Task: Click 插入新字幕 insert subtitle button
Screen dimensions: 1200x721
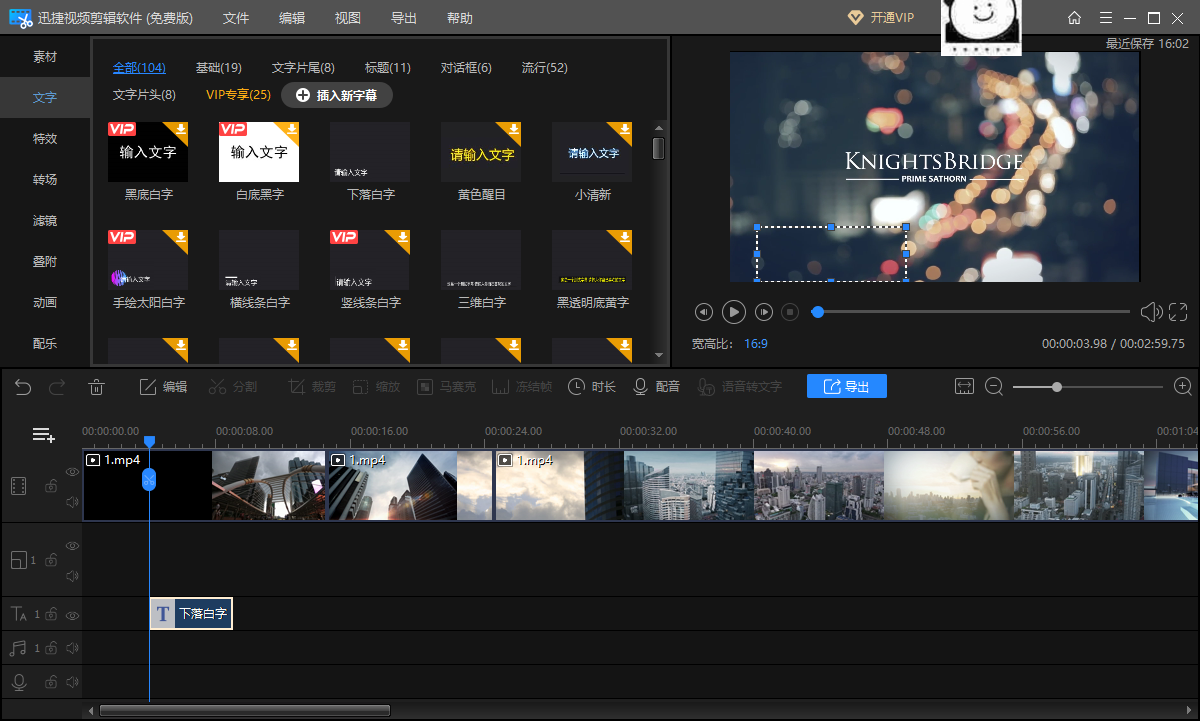Action: pos(337,95)
